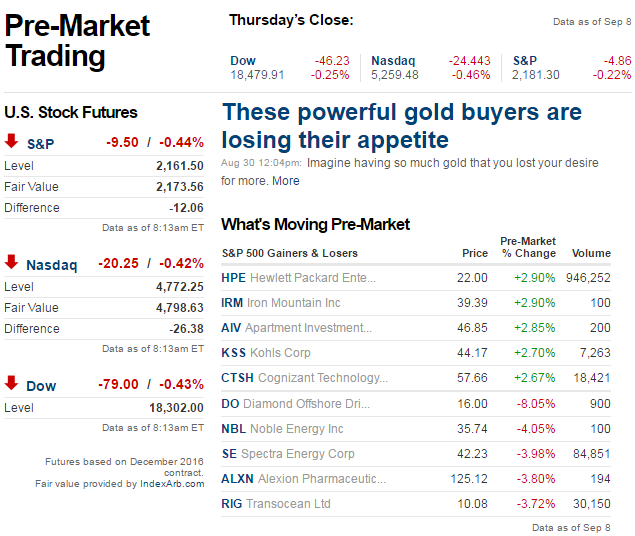Open the Dow futures link
Image resolution: width=635 pixels, height=536 pixels.
coord(41,386)
